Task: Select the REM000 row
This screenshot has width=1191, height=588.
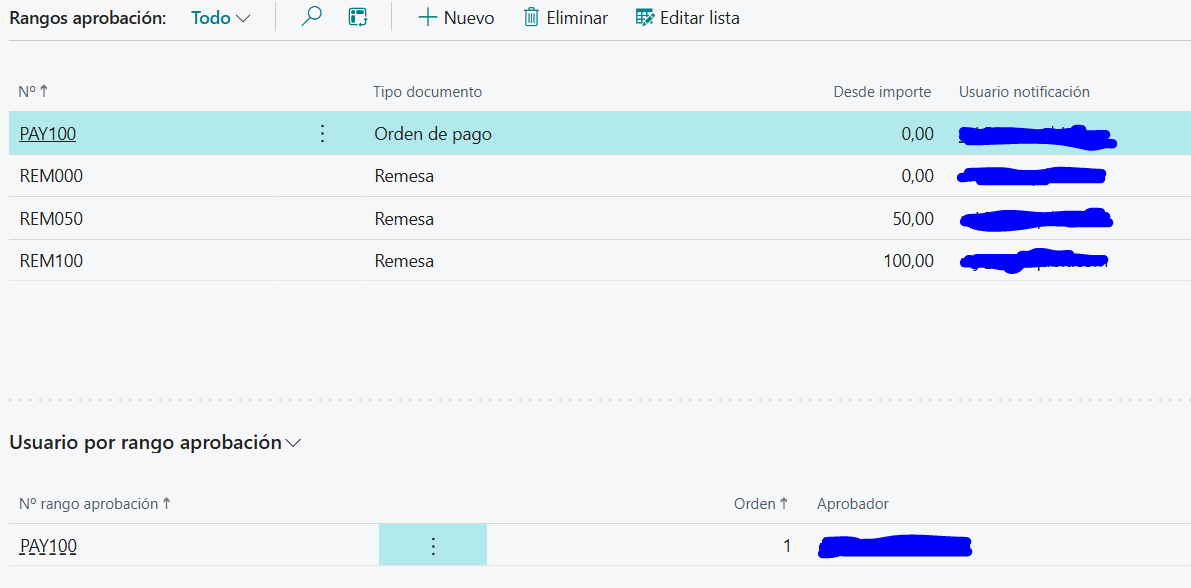Action: coord(51,176)
